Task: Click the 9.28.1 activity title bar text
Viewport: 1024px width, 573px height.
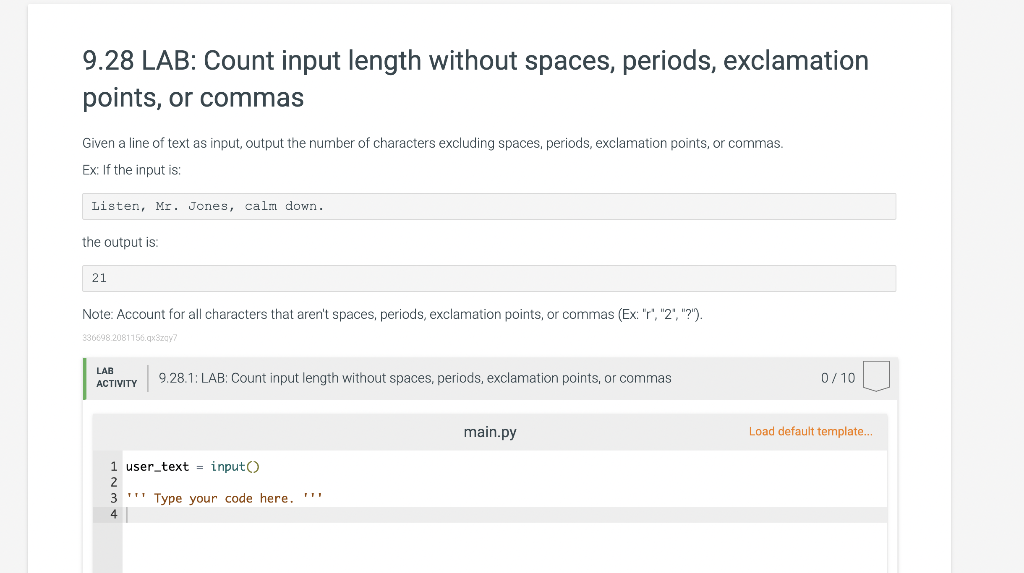Action: click(415, 378)
